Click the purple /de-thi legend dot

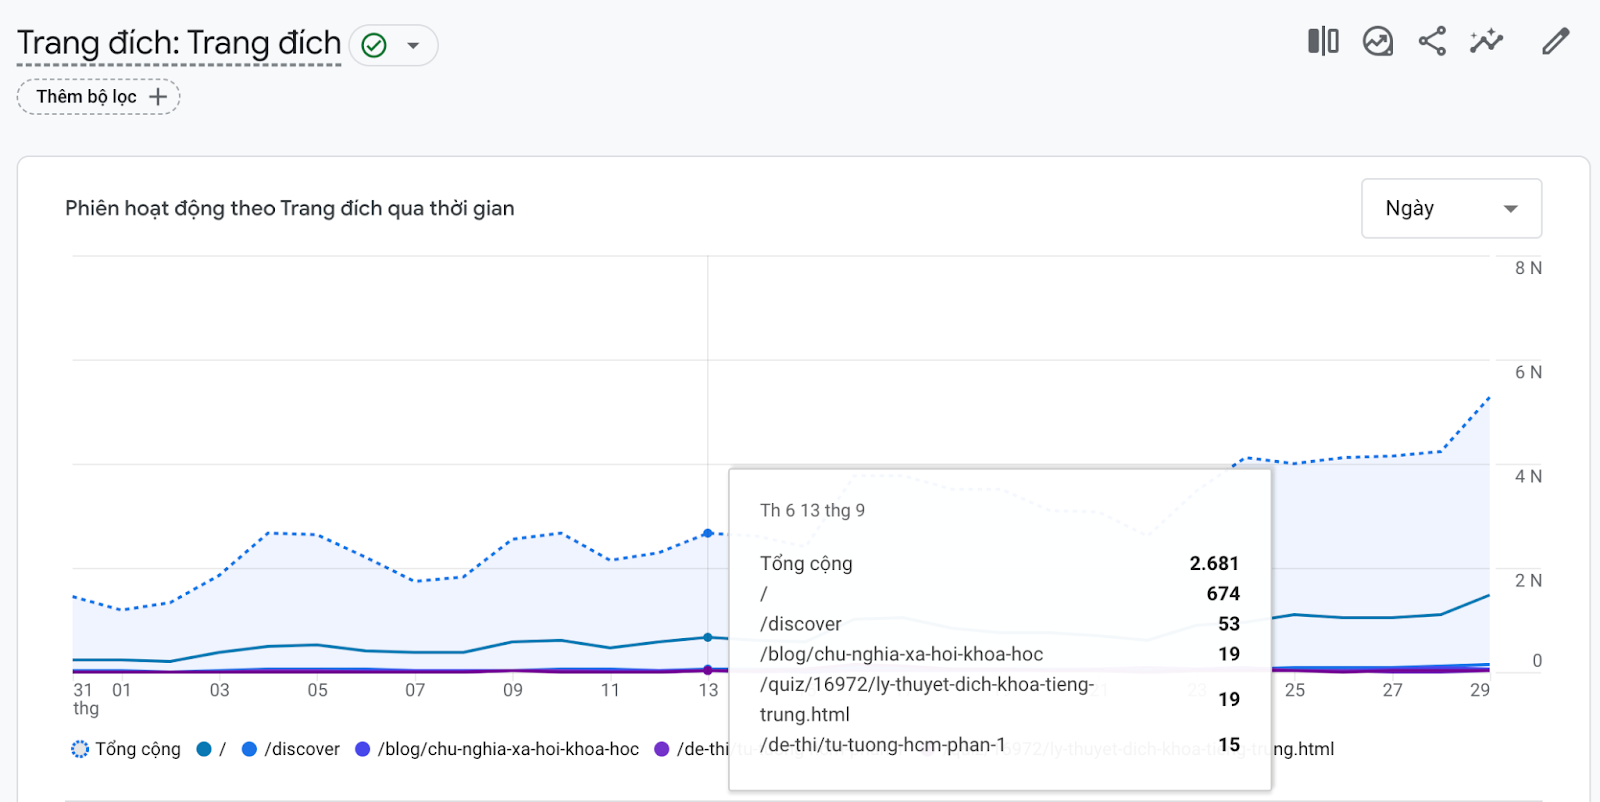coord(661,749)
